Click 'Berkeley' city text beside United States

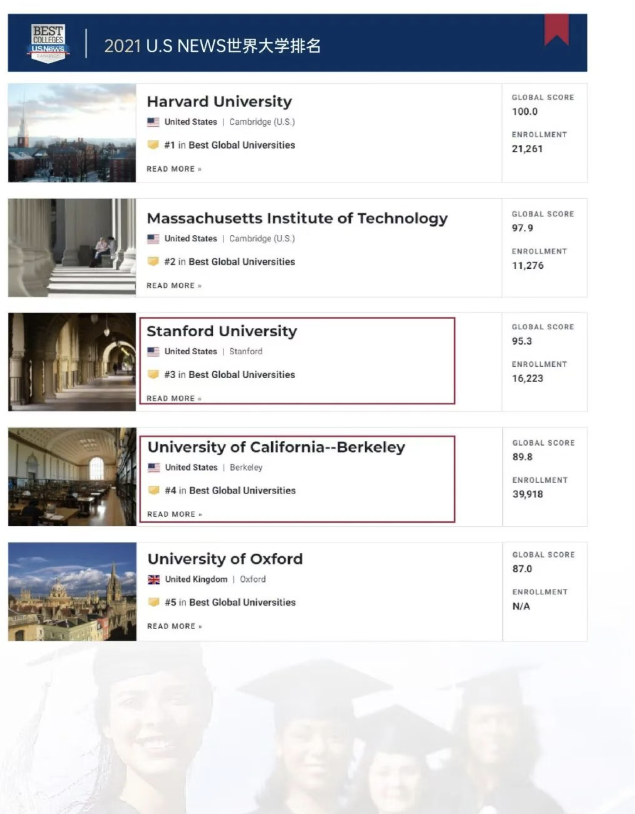246,468
